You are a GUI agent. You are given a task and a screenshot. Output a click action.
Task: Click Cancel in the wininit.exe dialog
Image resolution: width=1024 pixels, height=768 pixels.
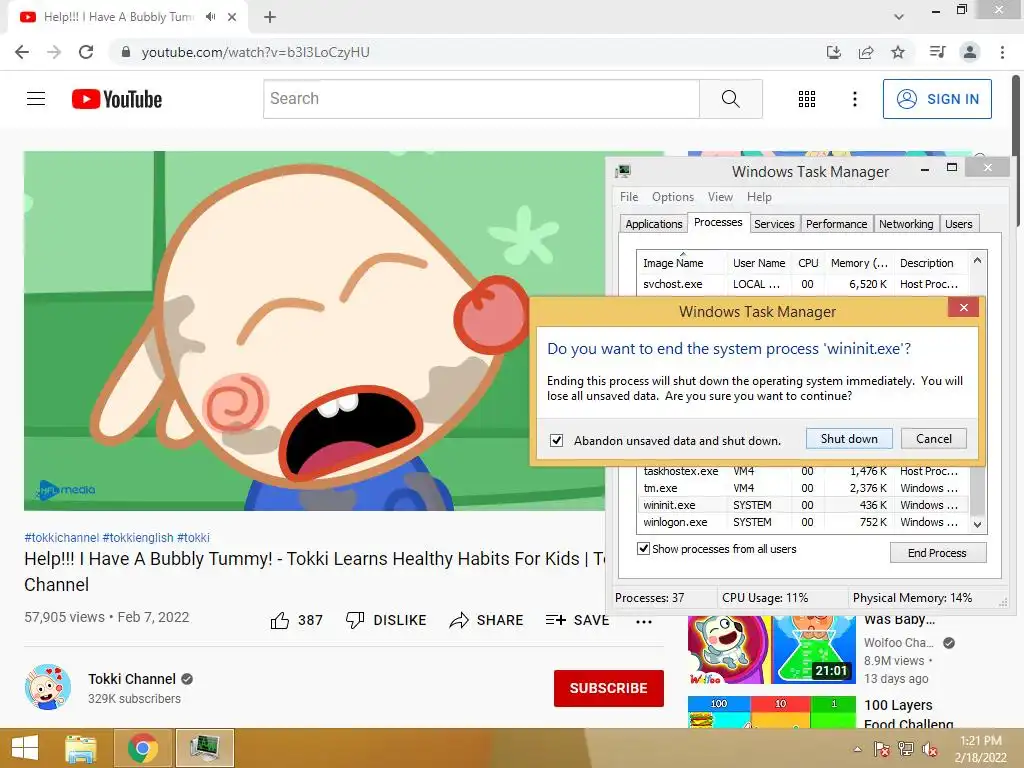[x=933, y=439]
